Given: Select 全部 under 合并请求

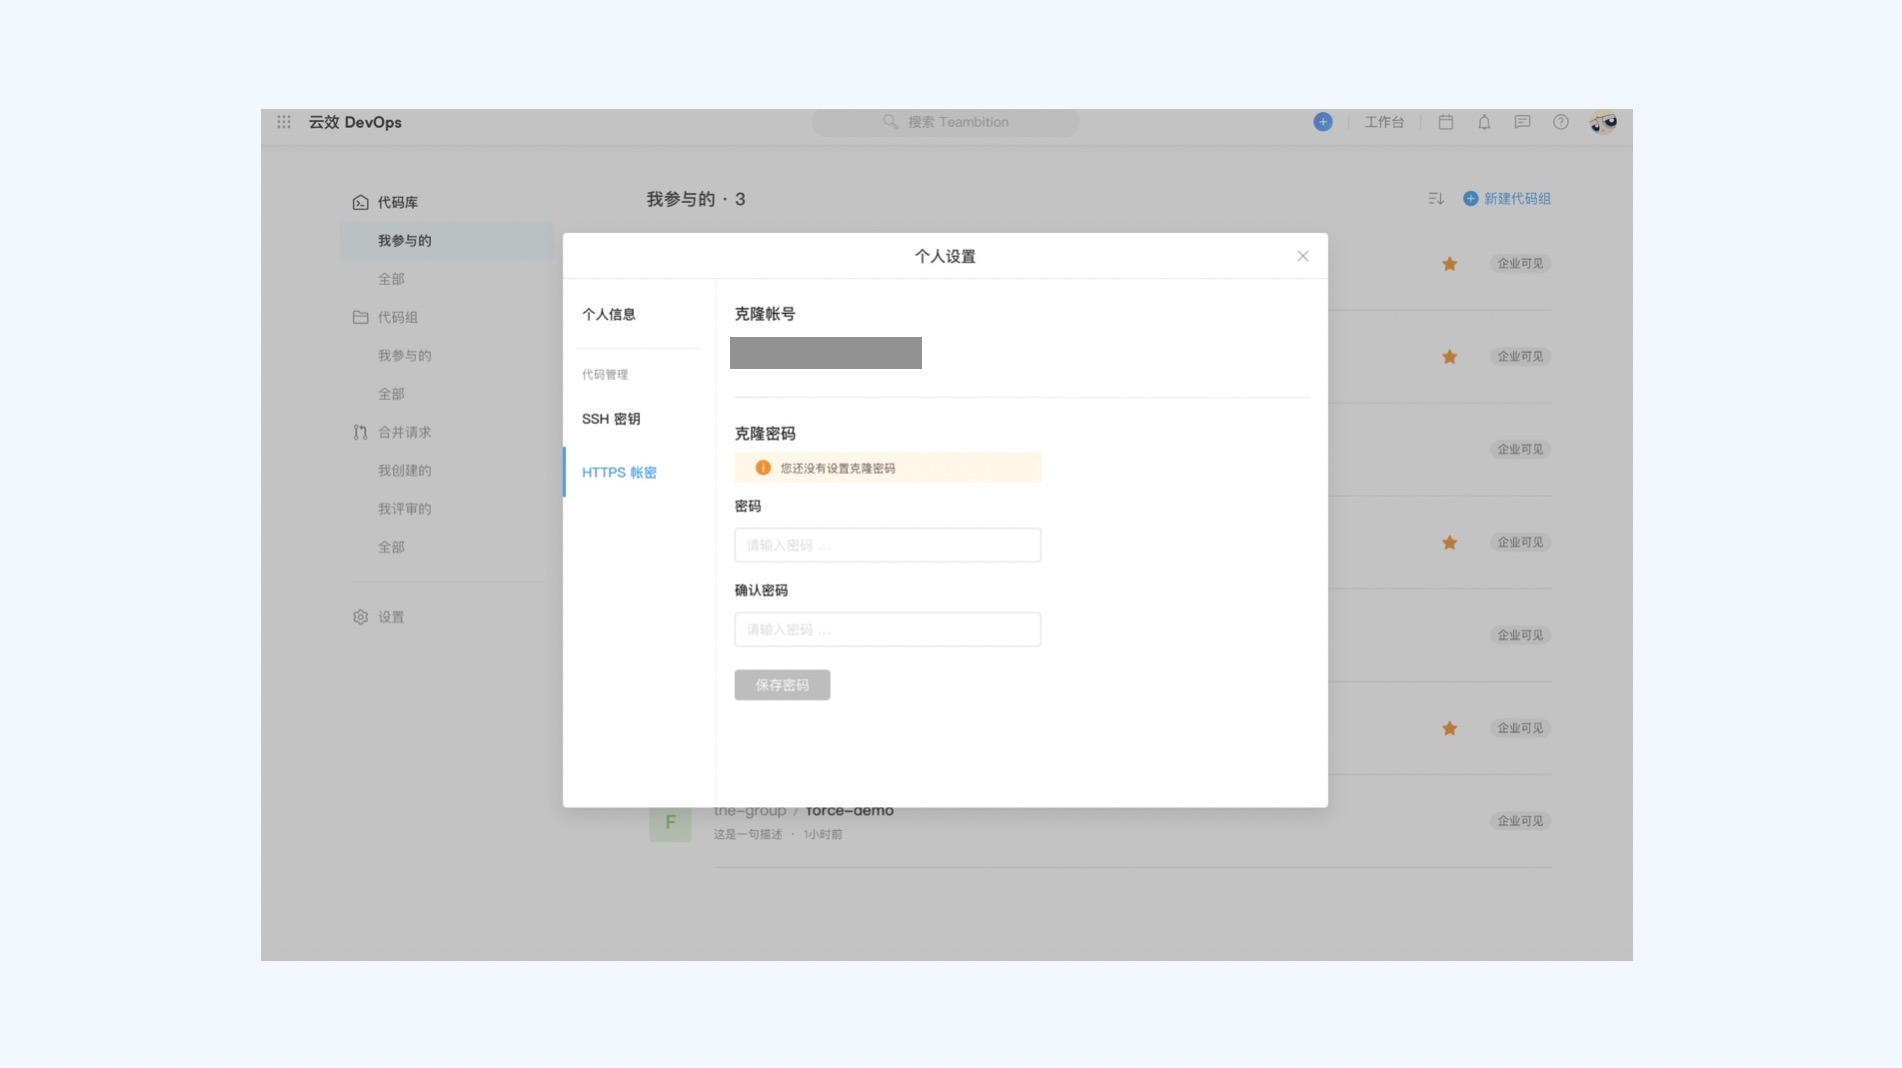Looking at the screenshot, I should [391, 547].
